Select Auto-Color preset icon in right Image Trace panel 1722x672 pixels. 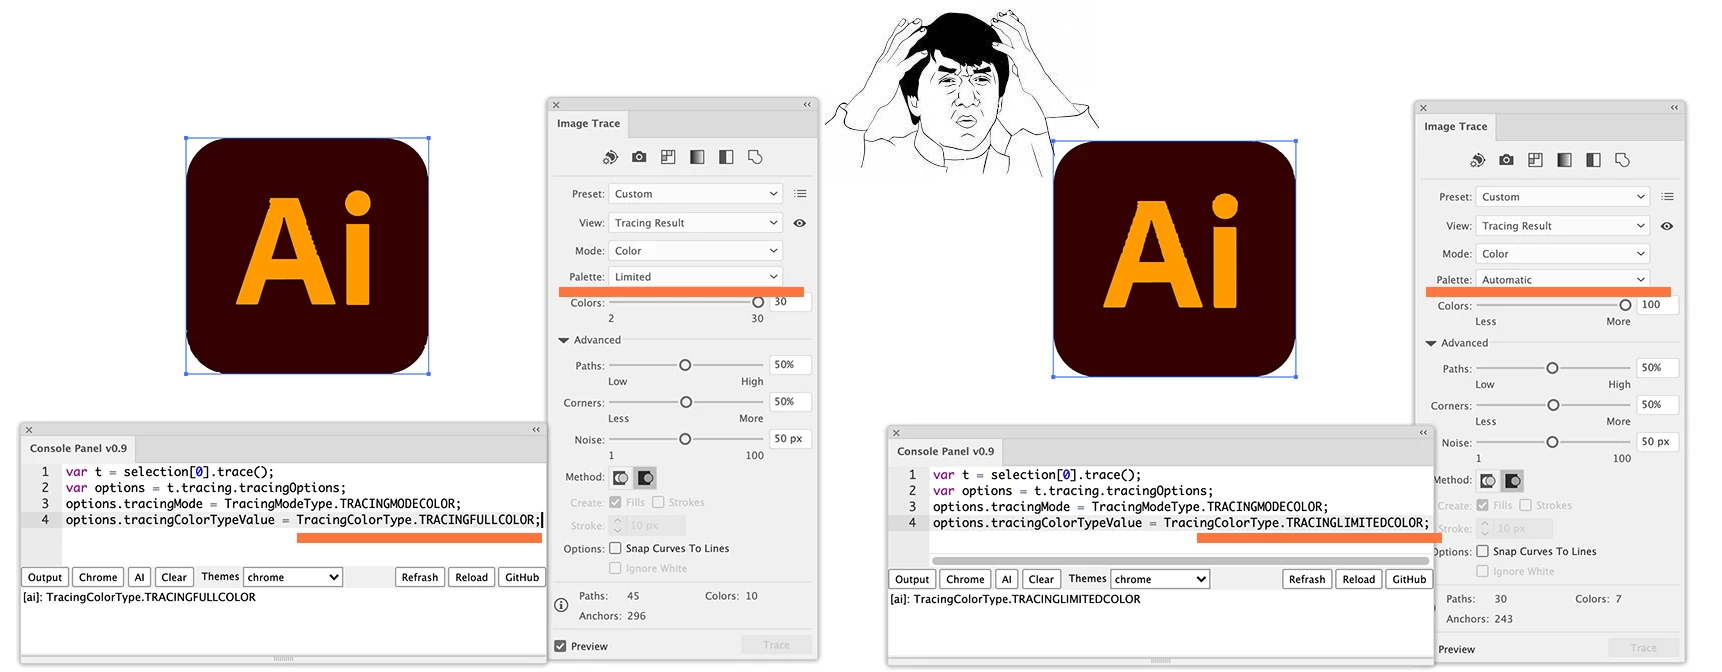click(1477, 160)
